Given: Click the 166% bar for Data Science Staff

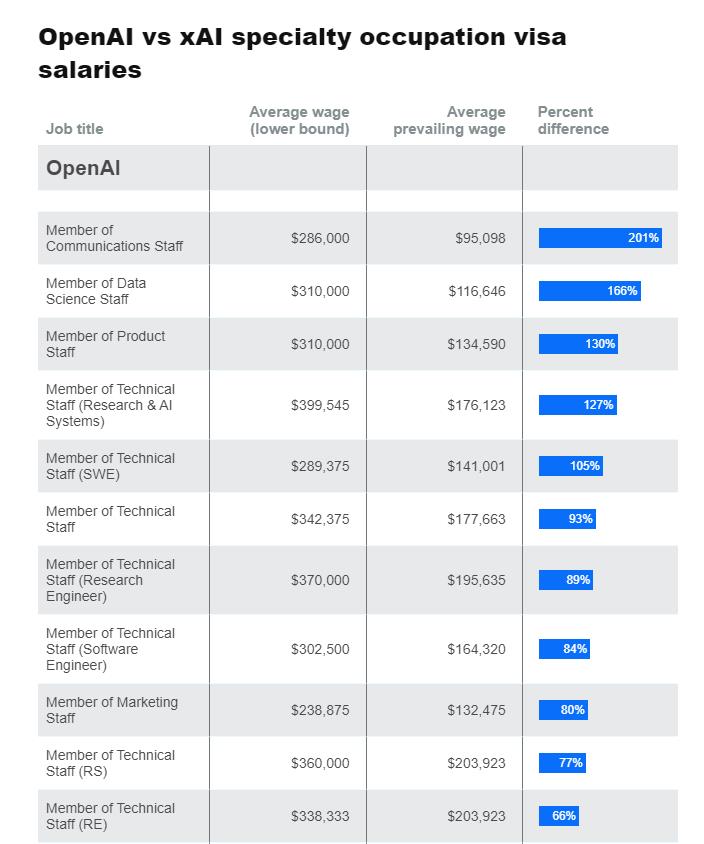Looking at the screenshot, I should 589,291.
